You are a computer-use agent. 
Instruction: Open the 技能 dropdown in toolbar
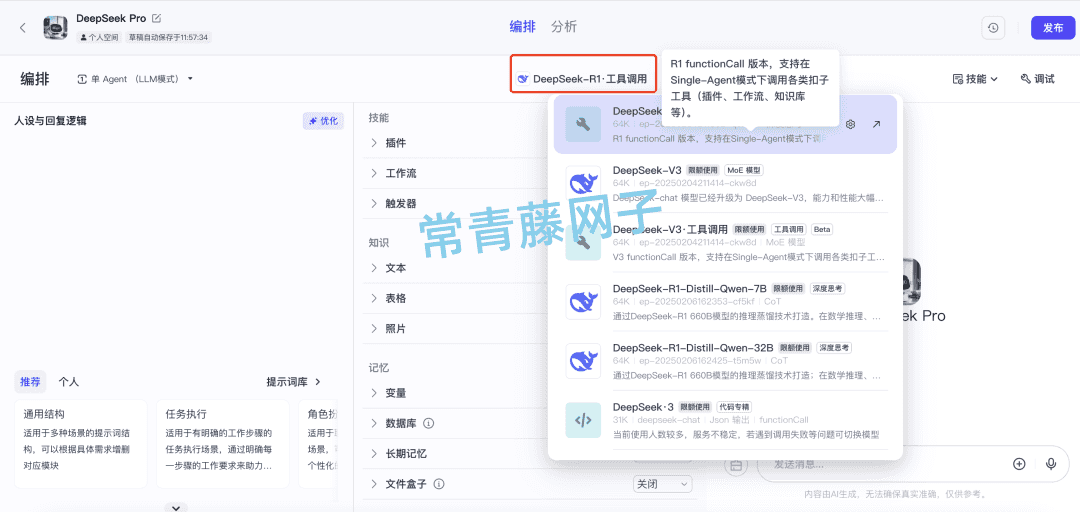pyautogui.click(x=975, y=79)
